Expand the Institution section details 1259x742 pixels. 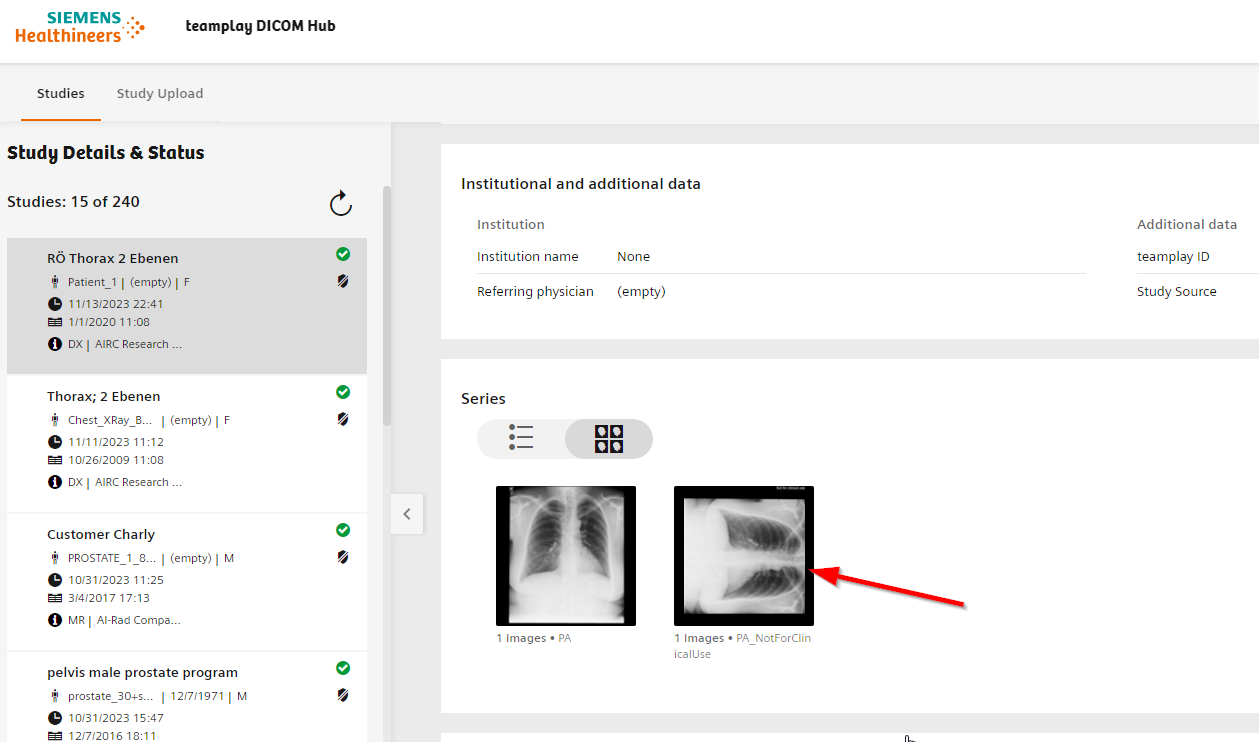(x=510, y=224)
